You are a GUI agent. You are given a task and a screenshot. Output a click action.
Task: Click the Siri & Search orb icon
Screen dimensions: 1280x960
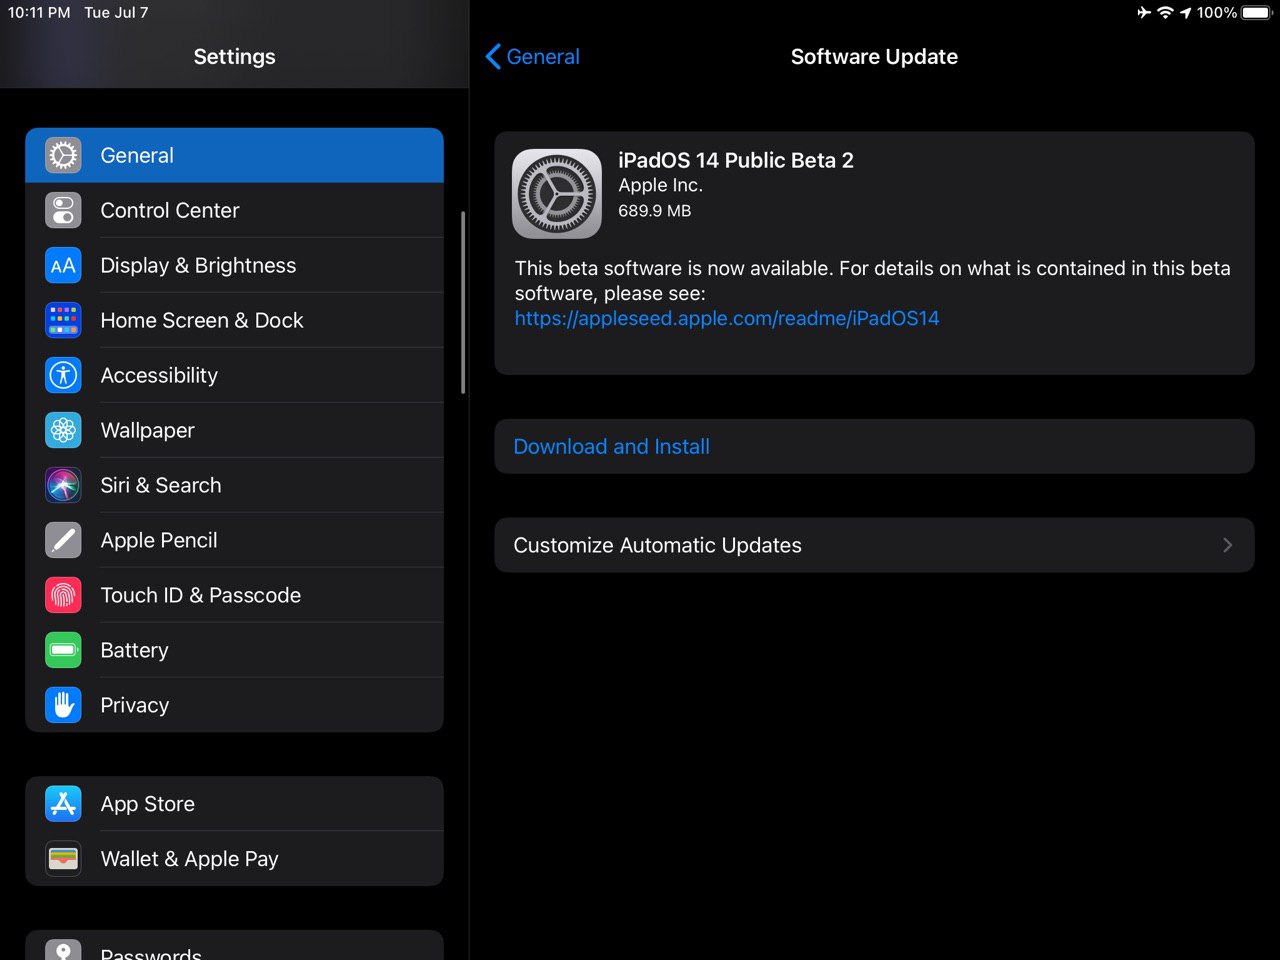click(x=63, y=485)
